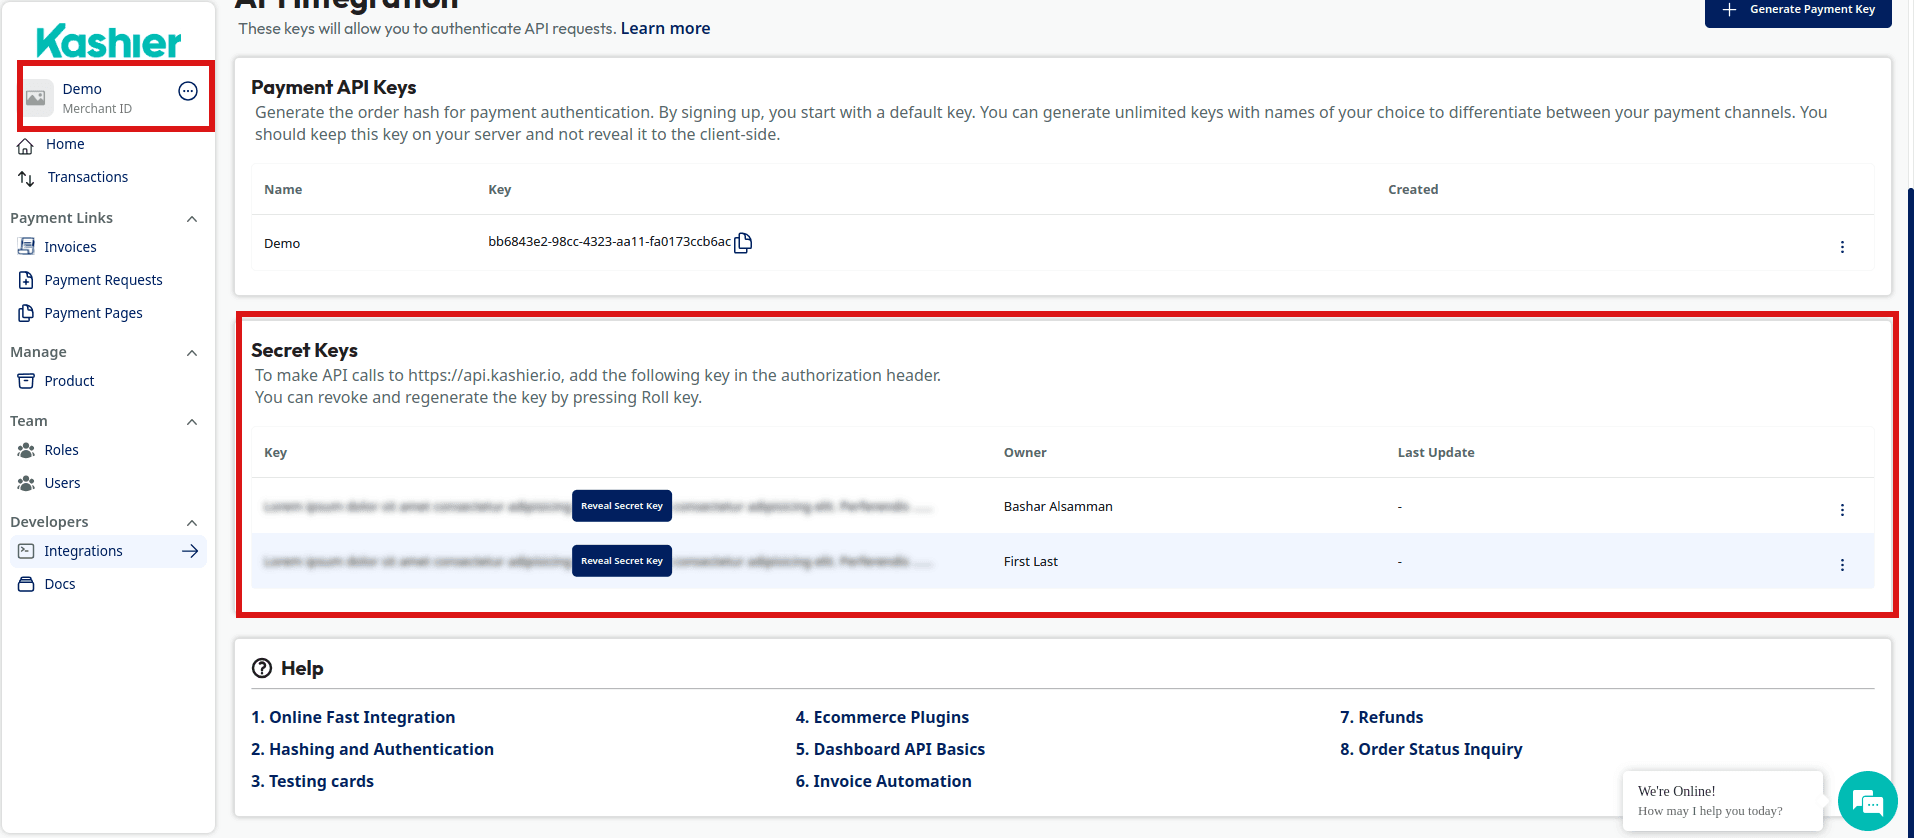
Task: Open the live chat bubble
Action: point(1867,801)
